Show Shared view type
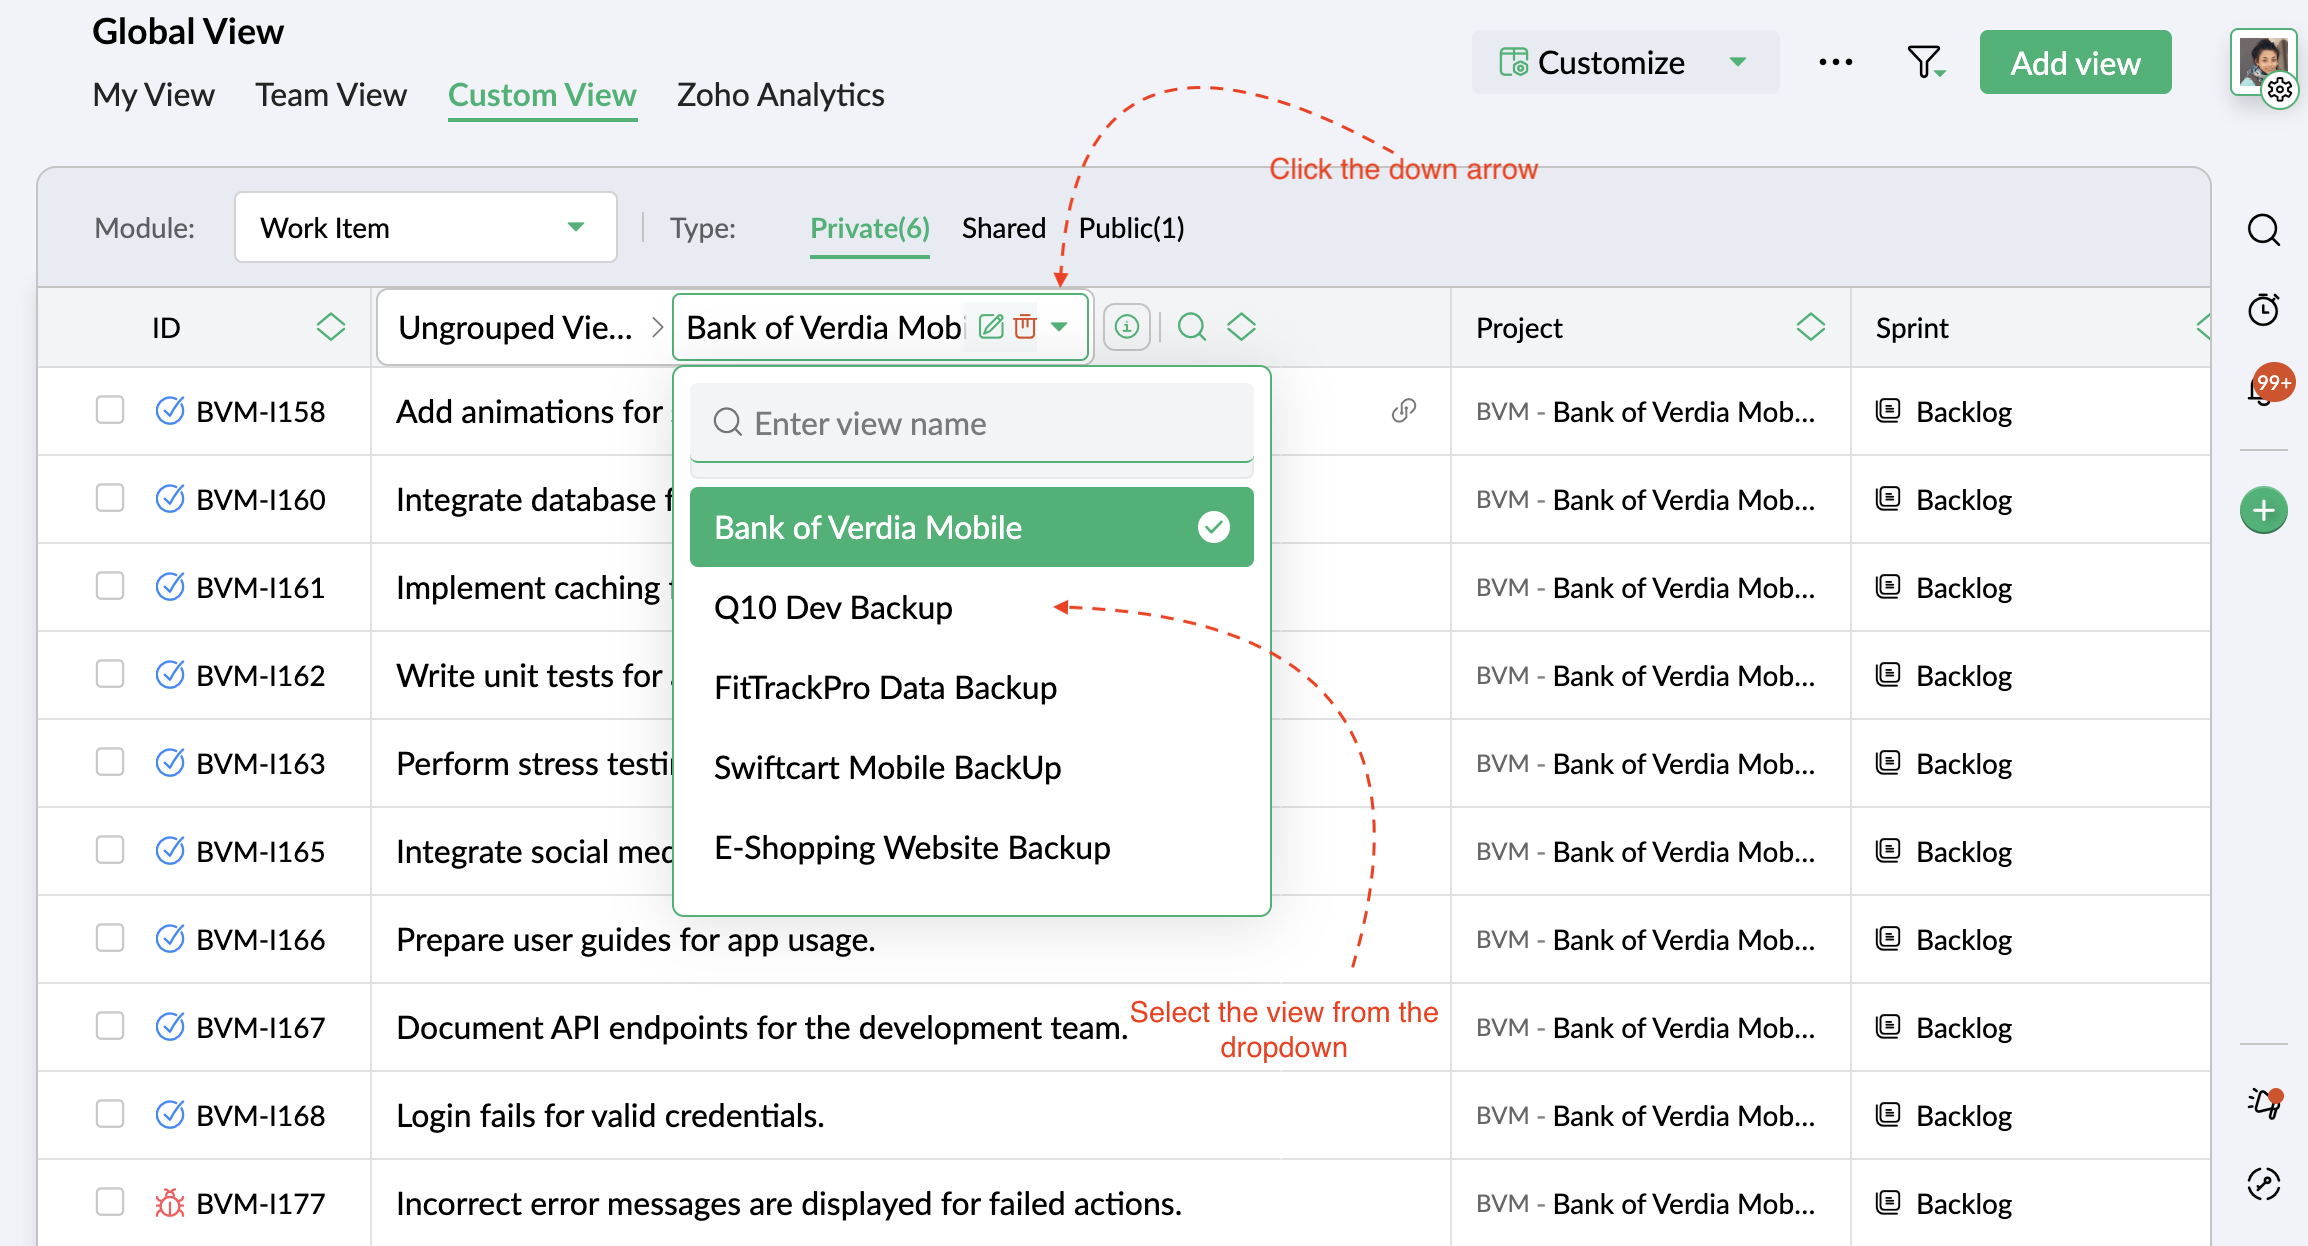Screen dimensions: 2308x1246 pos(1003,228)
